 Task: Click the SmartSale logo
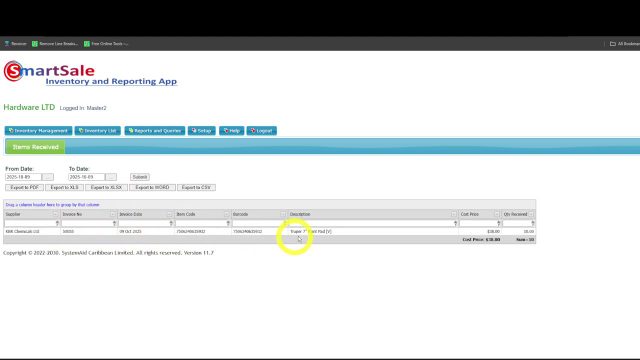tap(91, 73)
